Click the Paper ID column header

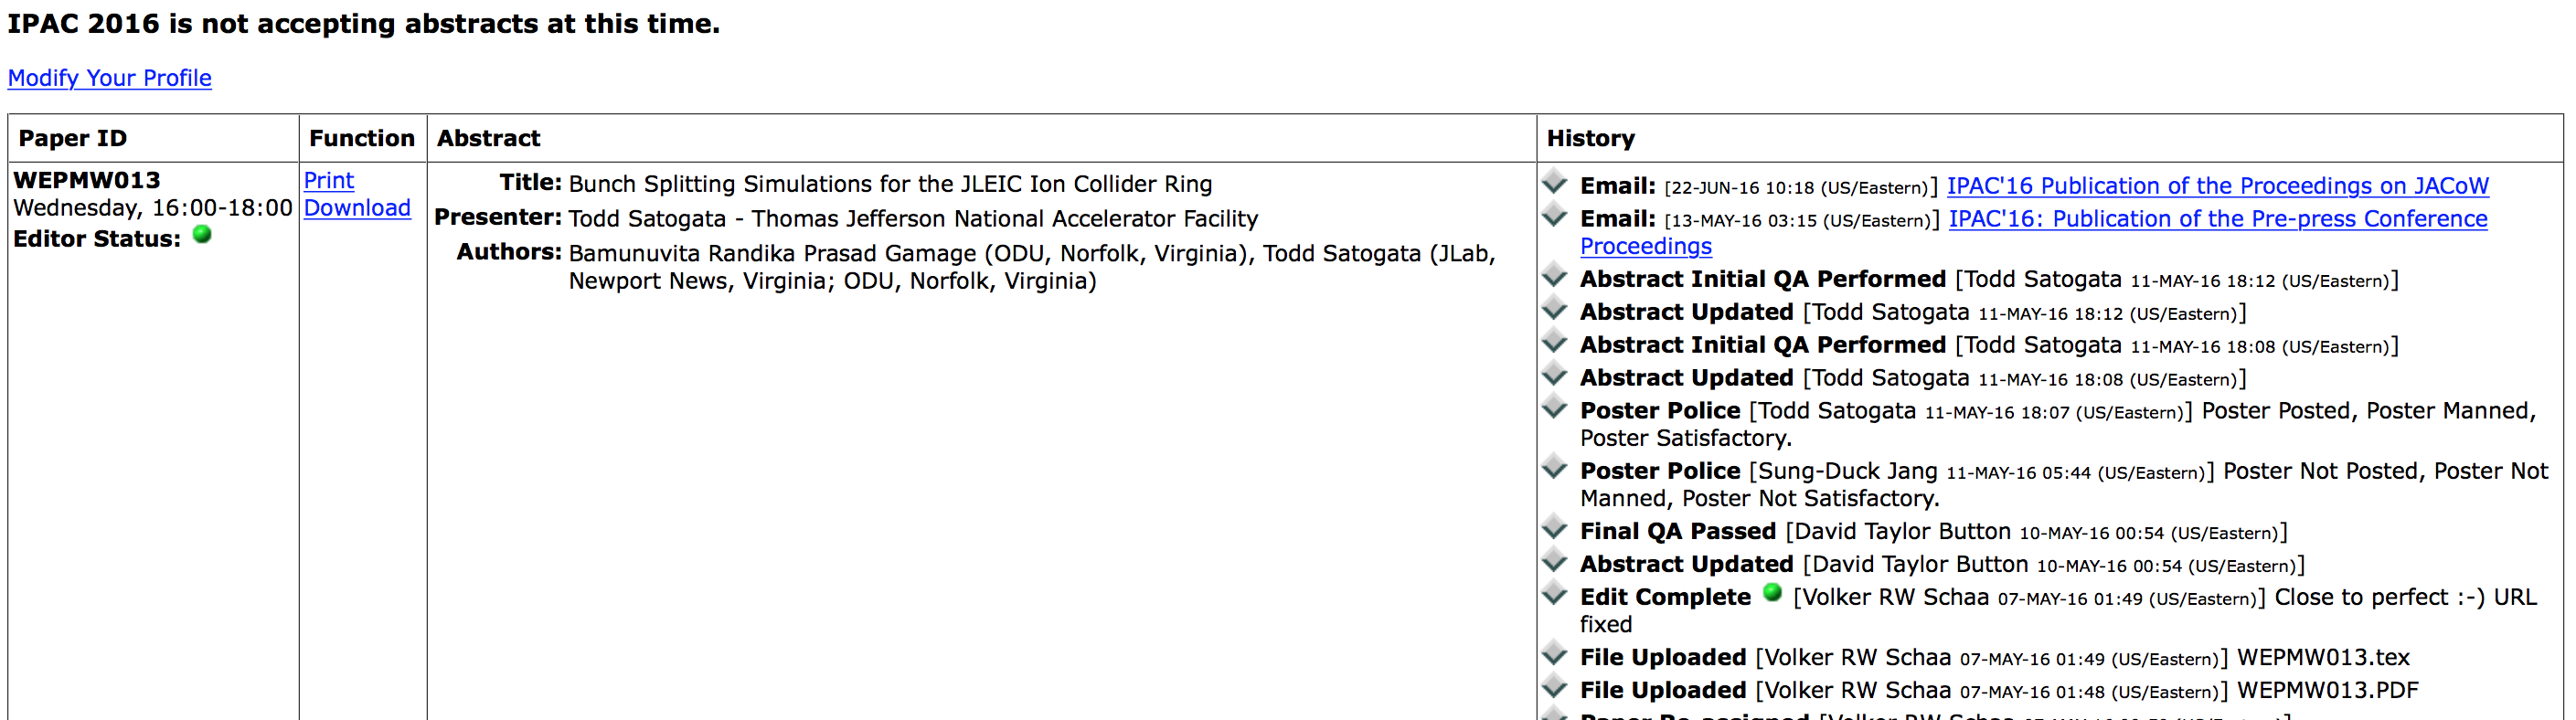(x=73, y=138)
